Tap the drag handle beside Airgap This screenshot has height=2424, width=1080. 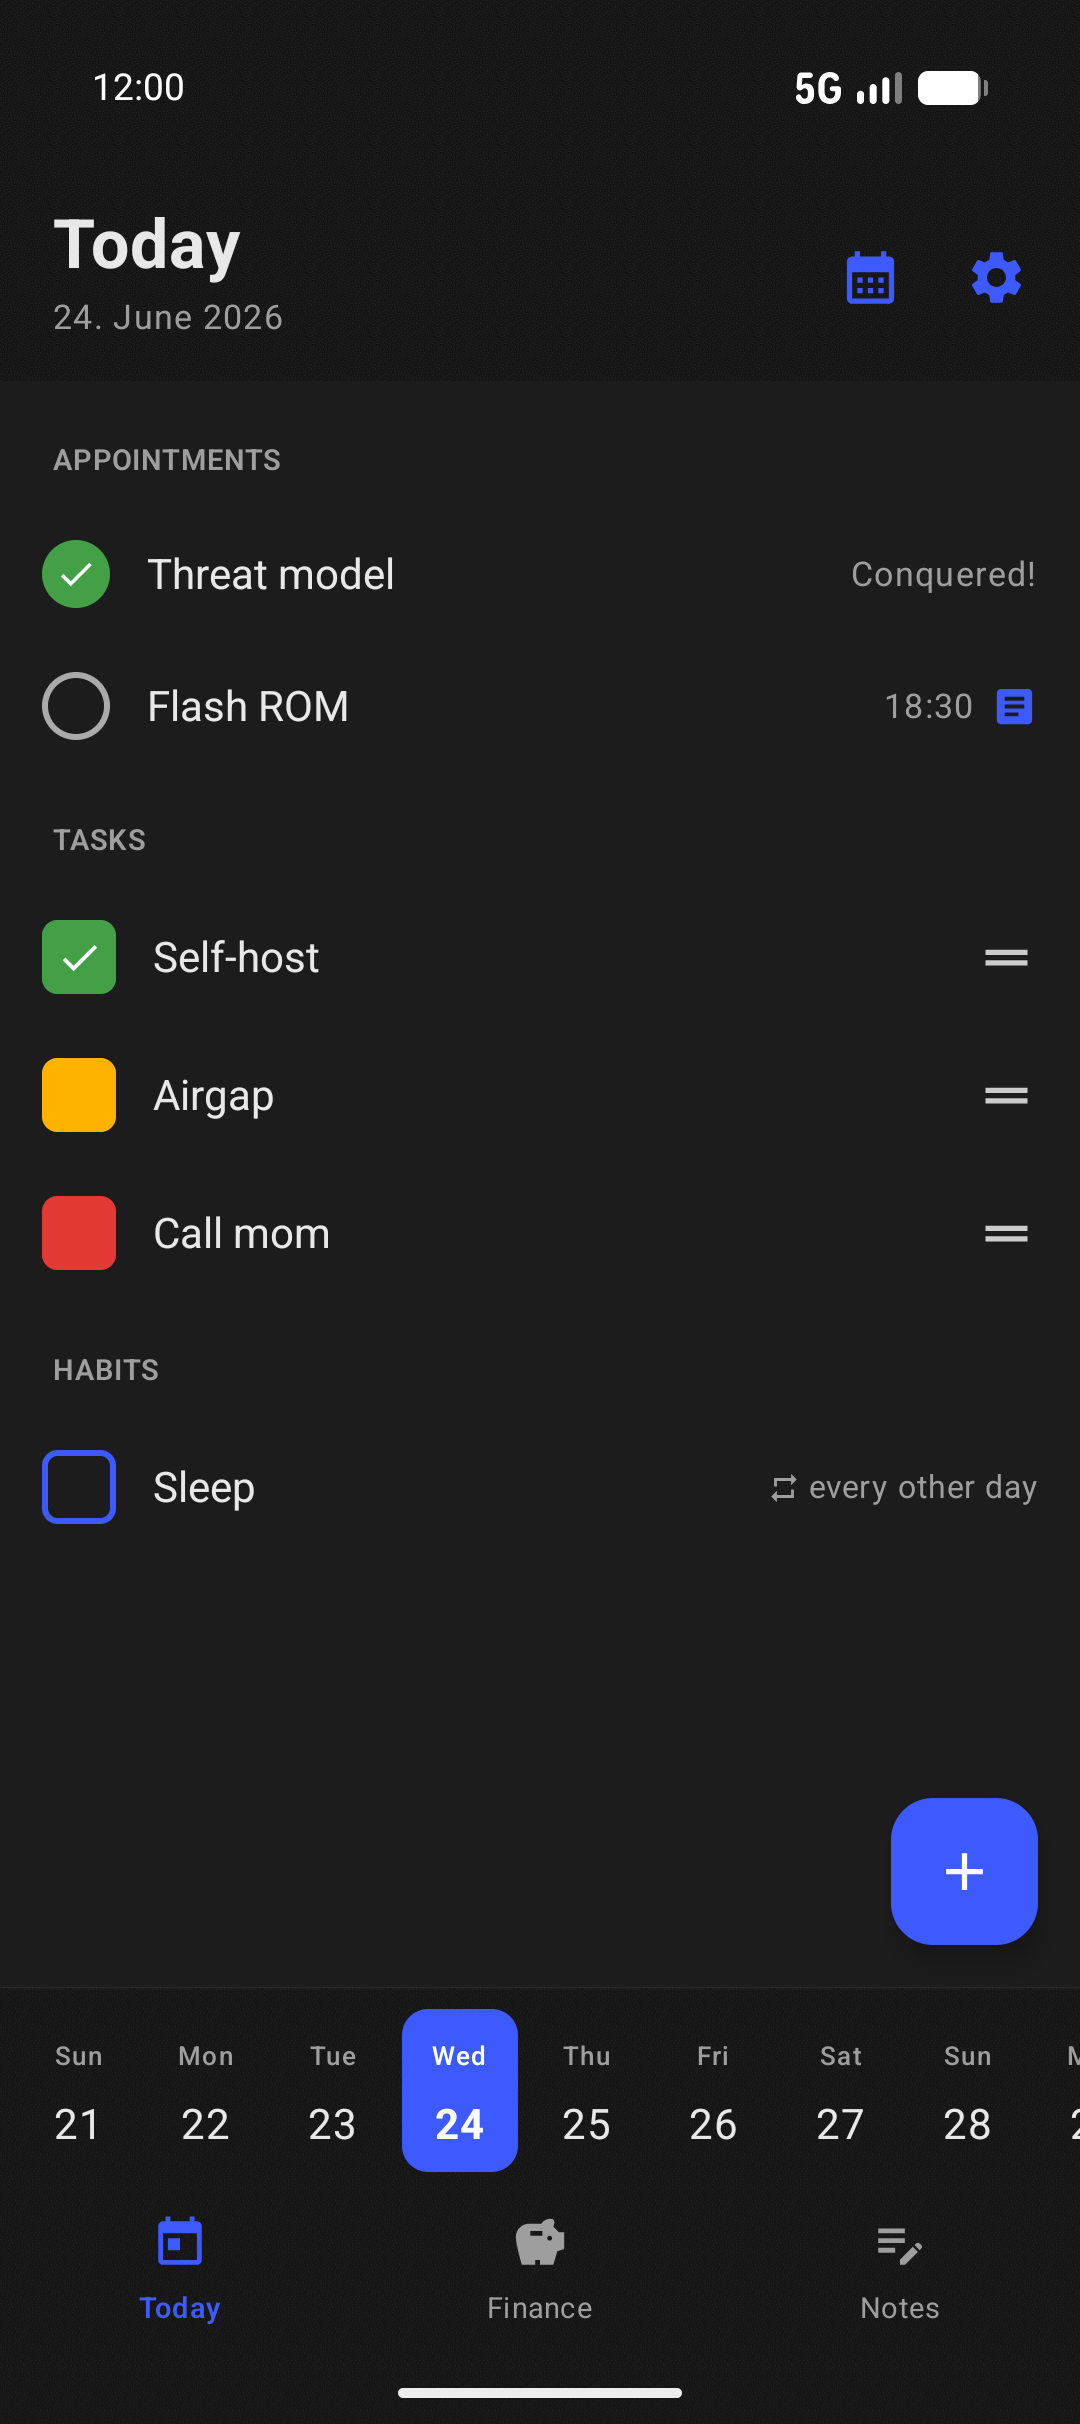1006,1096
